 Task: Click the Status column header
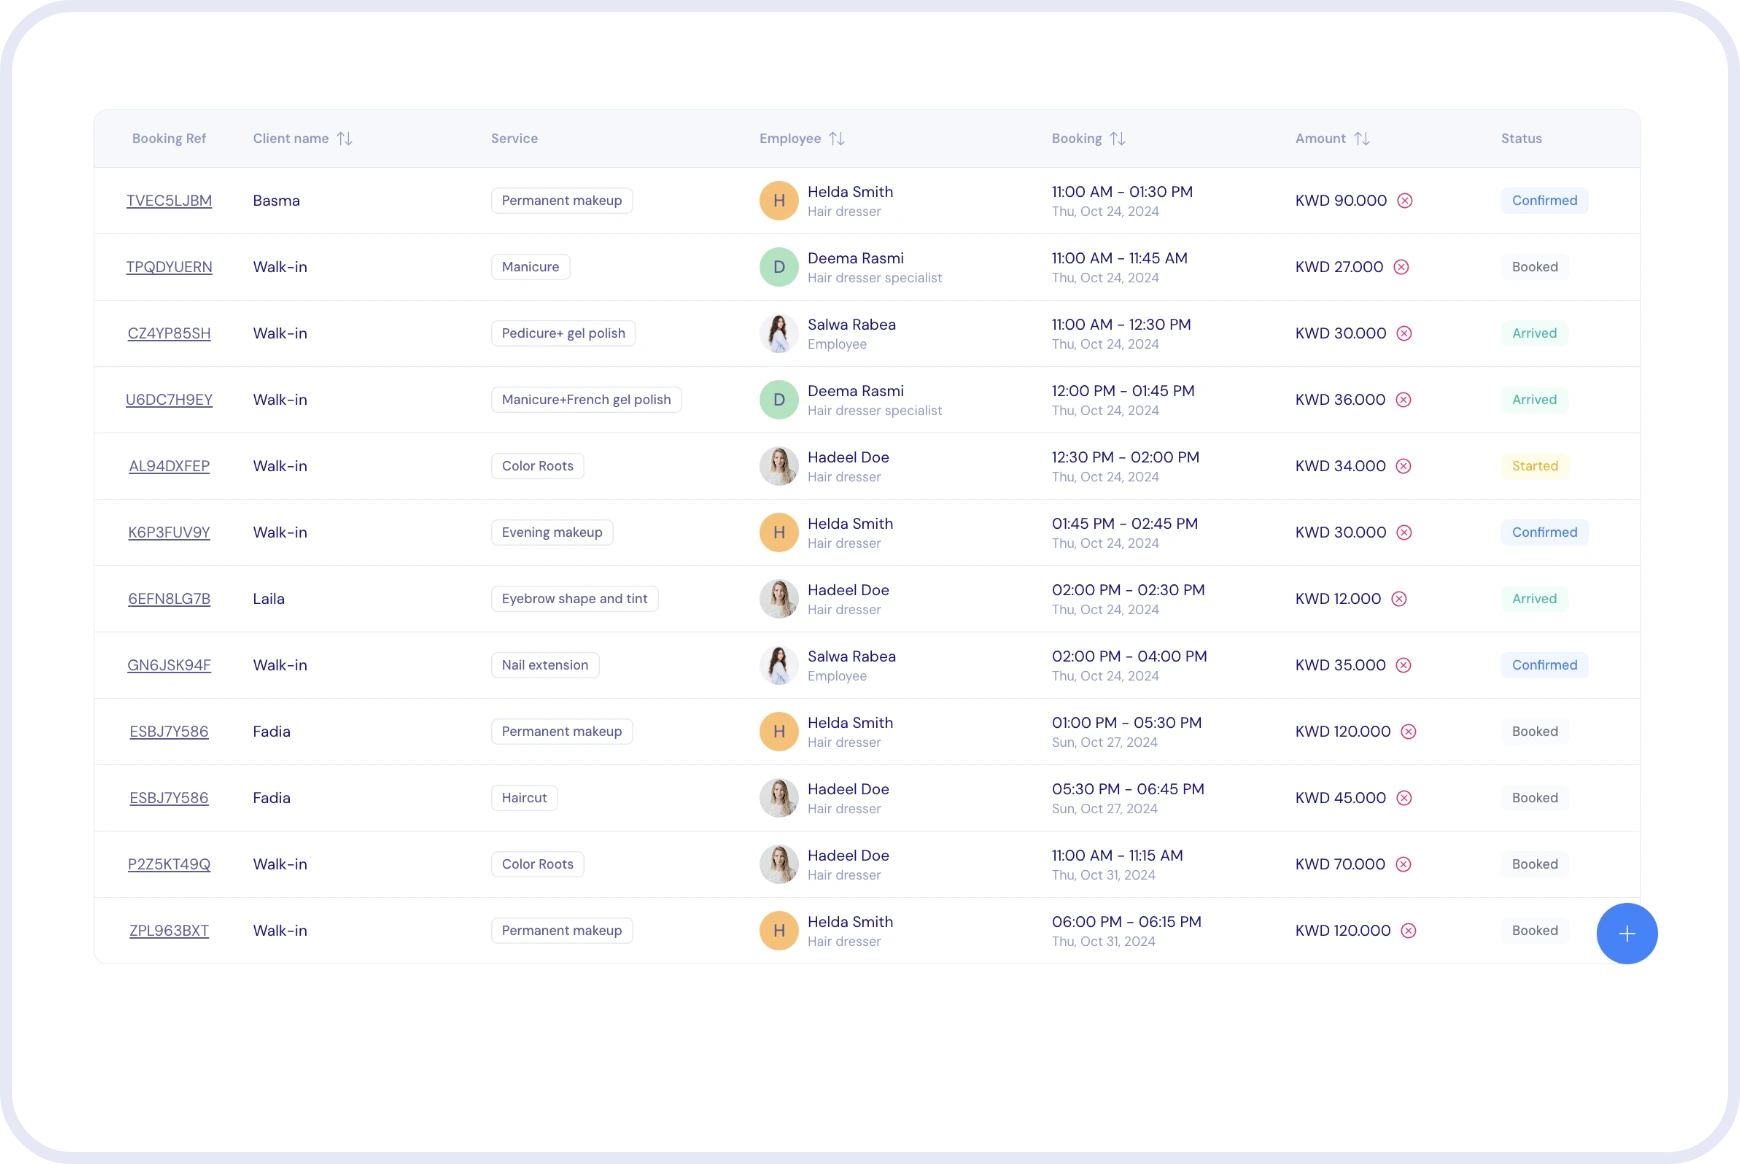pyautogui.click(x=1521, y=138)
